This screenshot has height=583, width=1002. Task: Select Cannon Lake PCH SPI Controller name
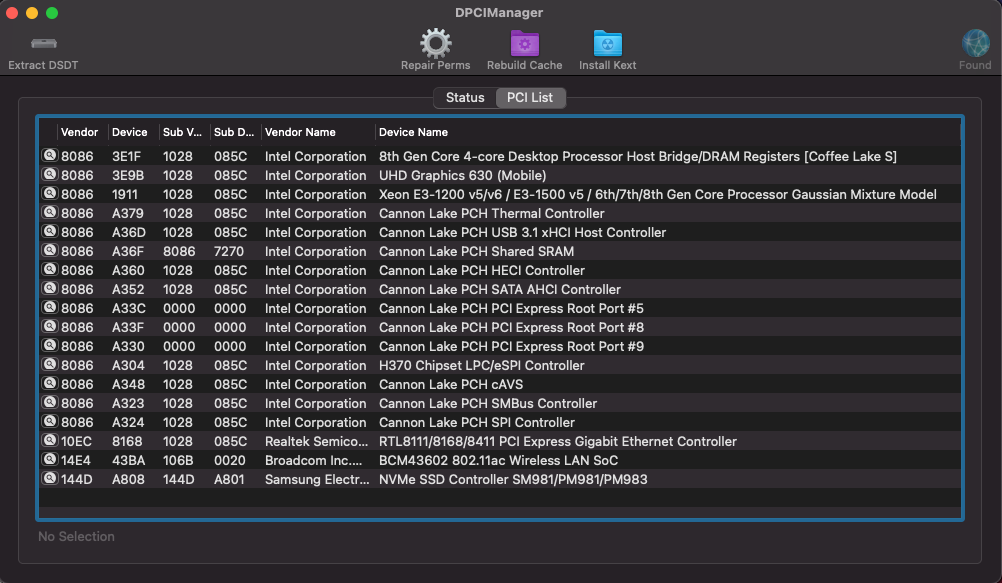477,423
